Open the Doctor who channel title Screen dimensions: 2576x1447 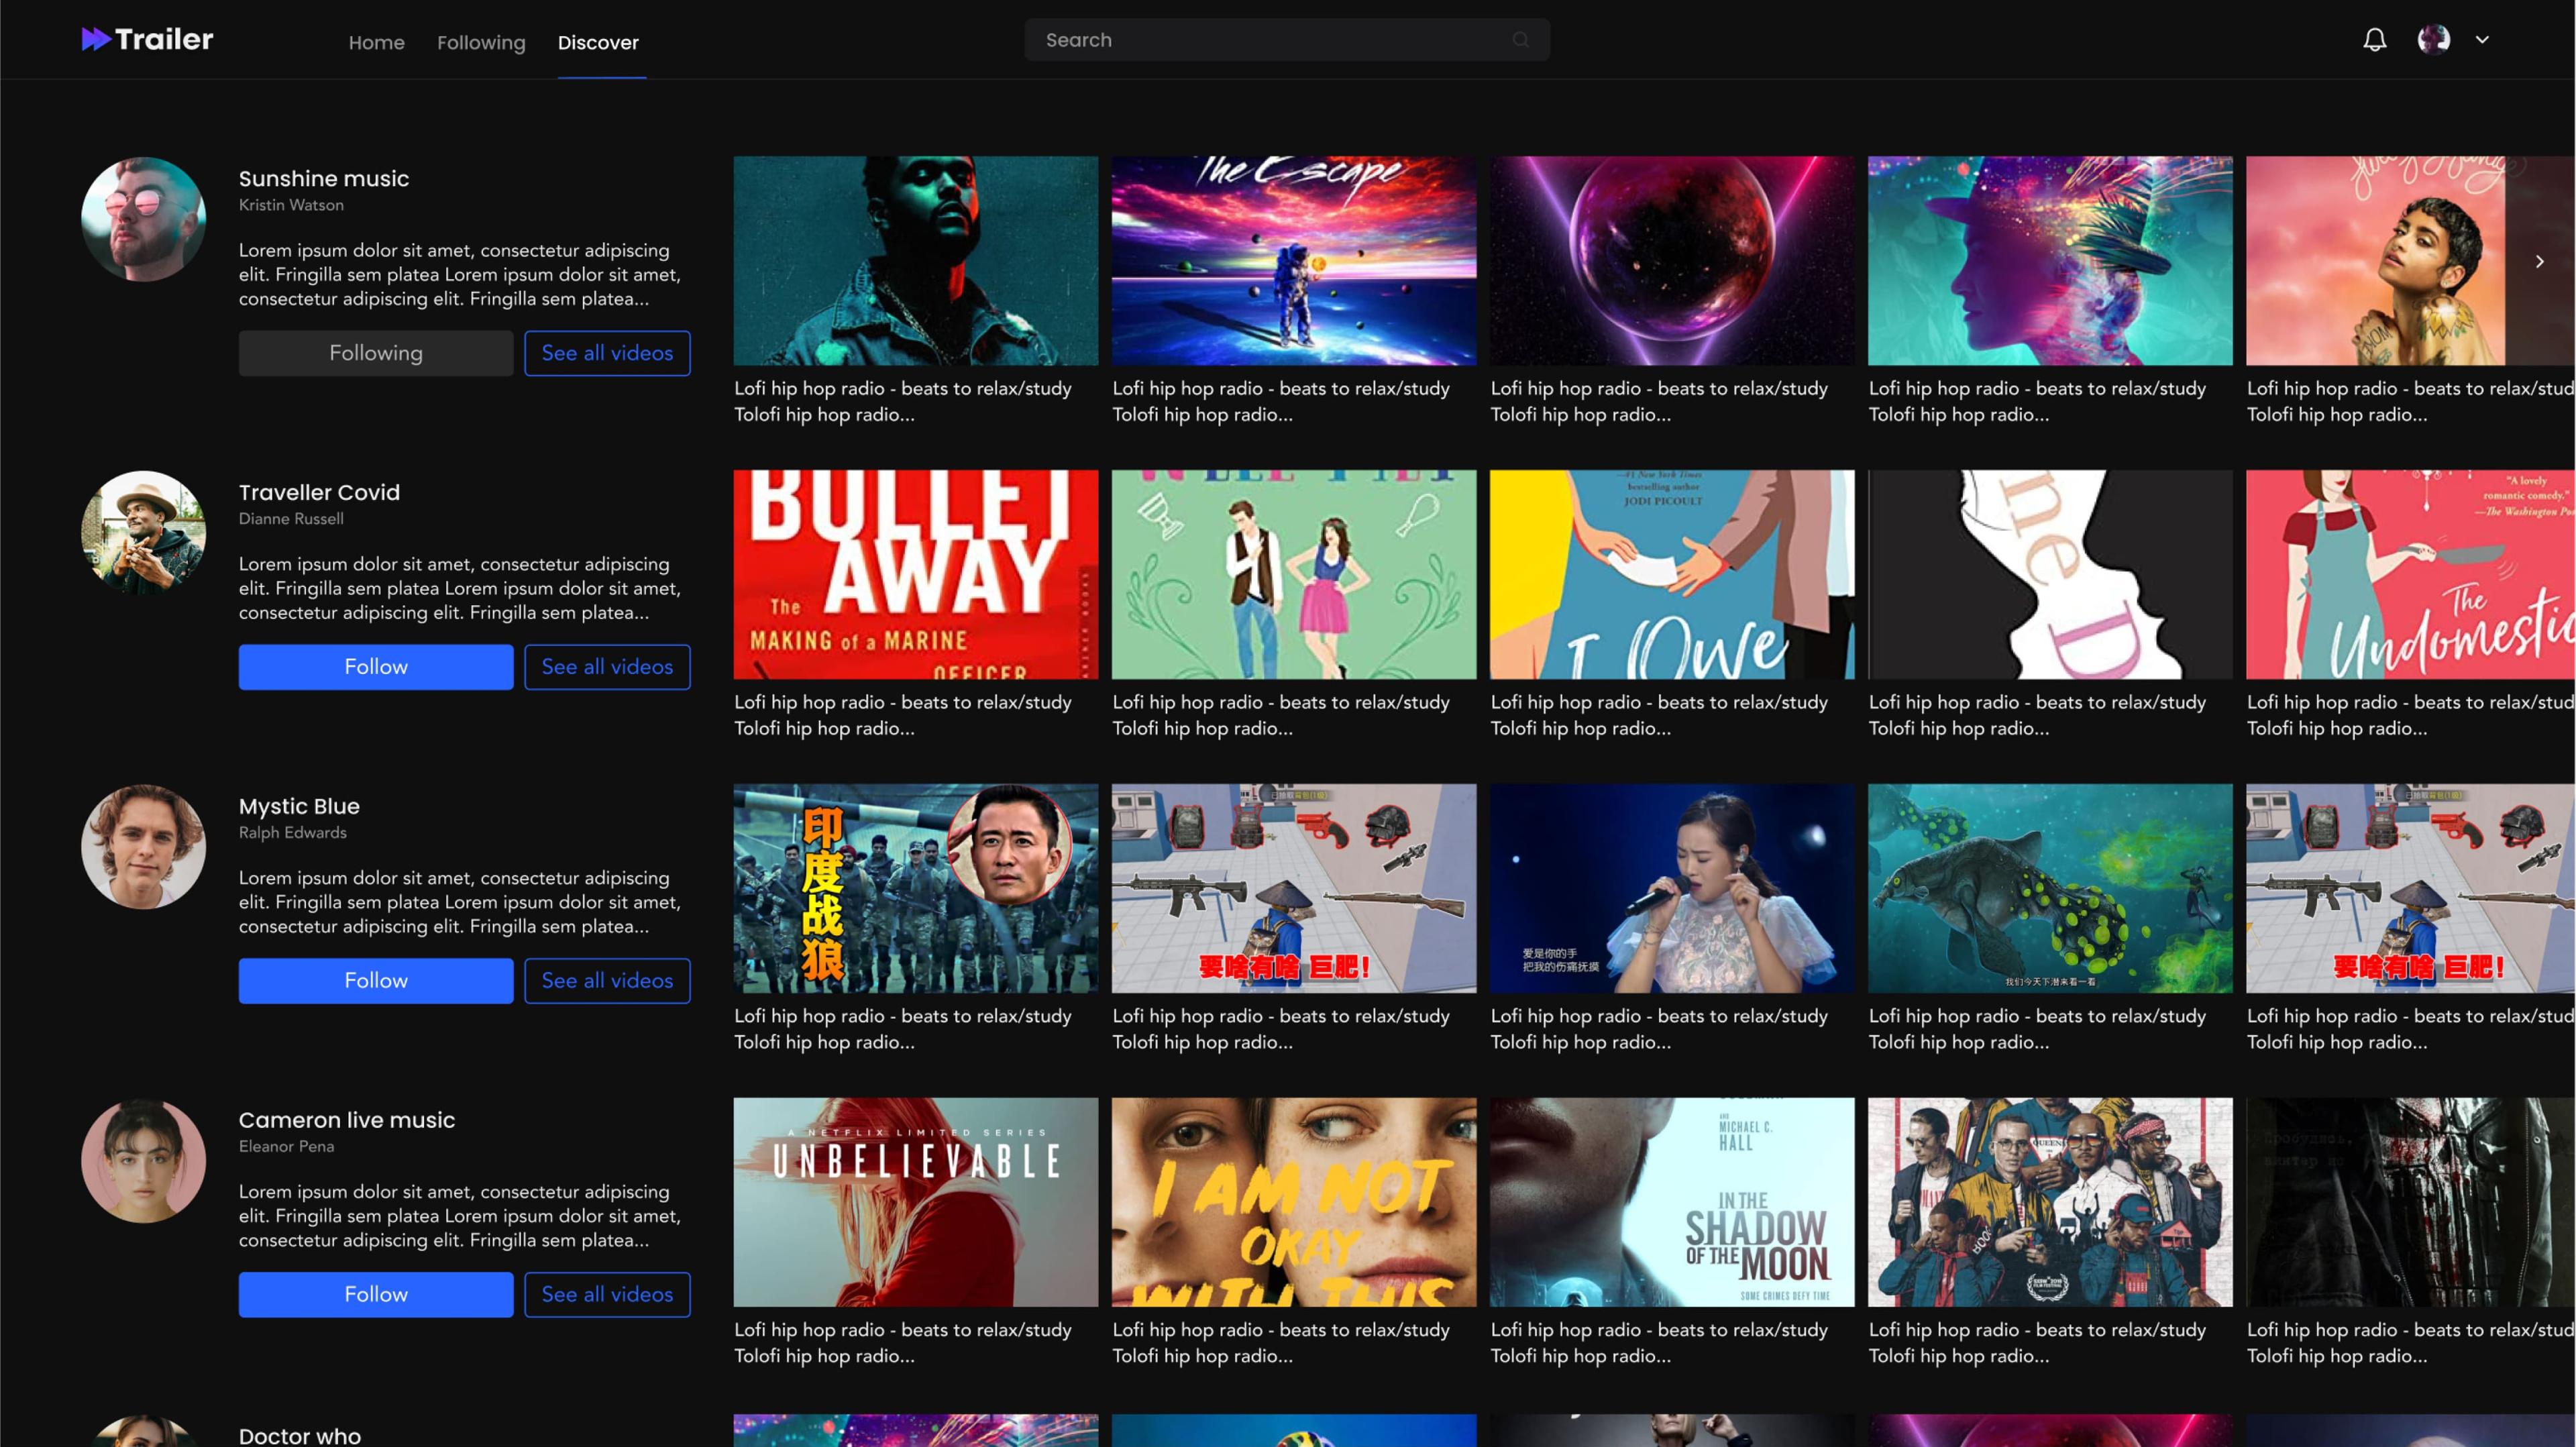point(300,1435)
